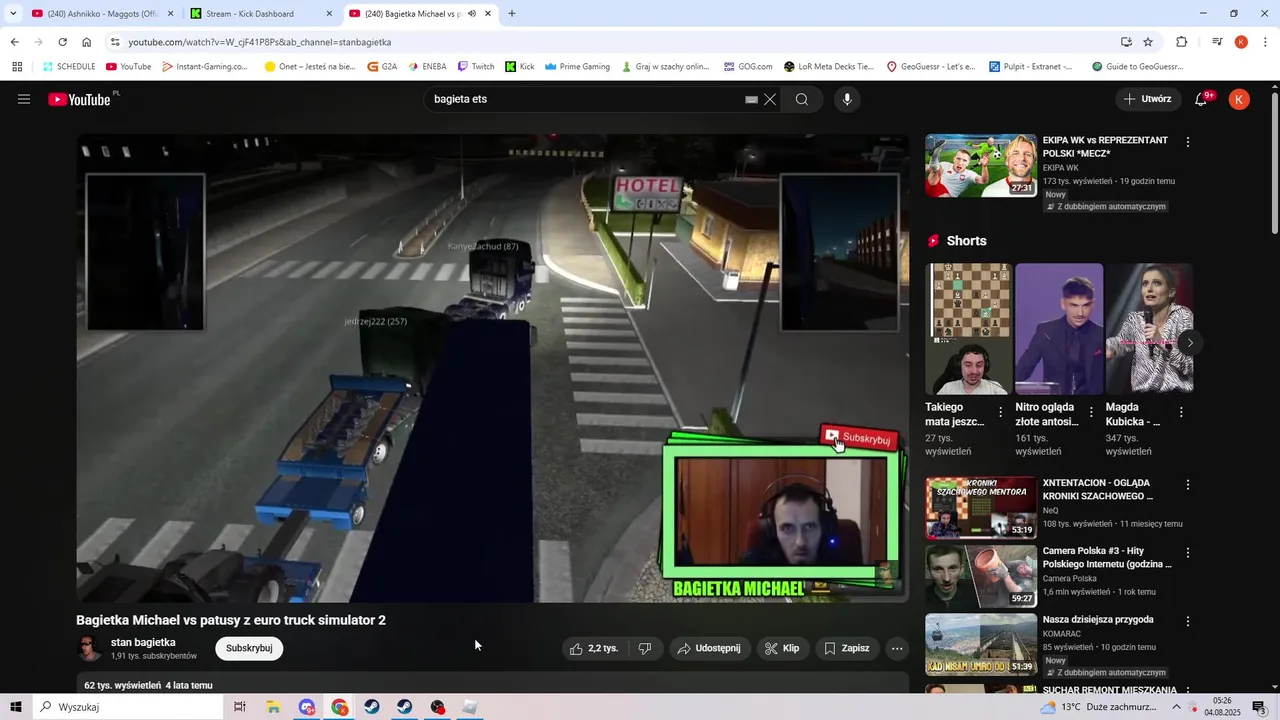1280x720 pixels.
Task: Like the video with thumbs-up 2,2 tys.
Action: 594,648
